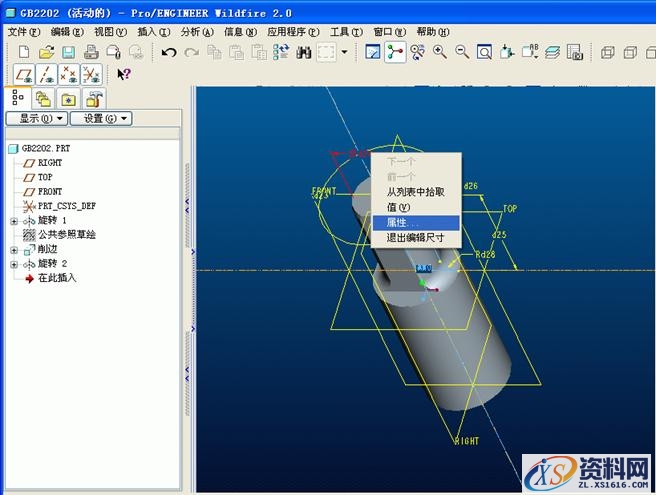Choose 退出编辑尺寸 from context menu
This screenshot has height=495, width=656.
coord(415,237)
